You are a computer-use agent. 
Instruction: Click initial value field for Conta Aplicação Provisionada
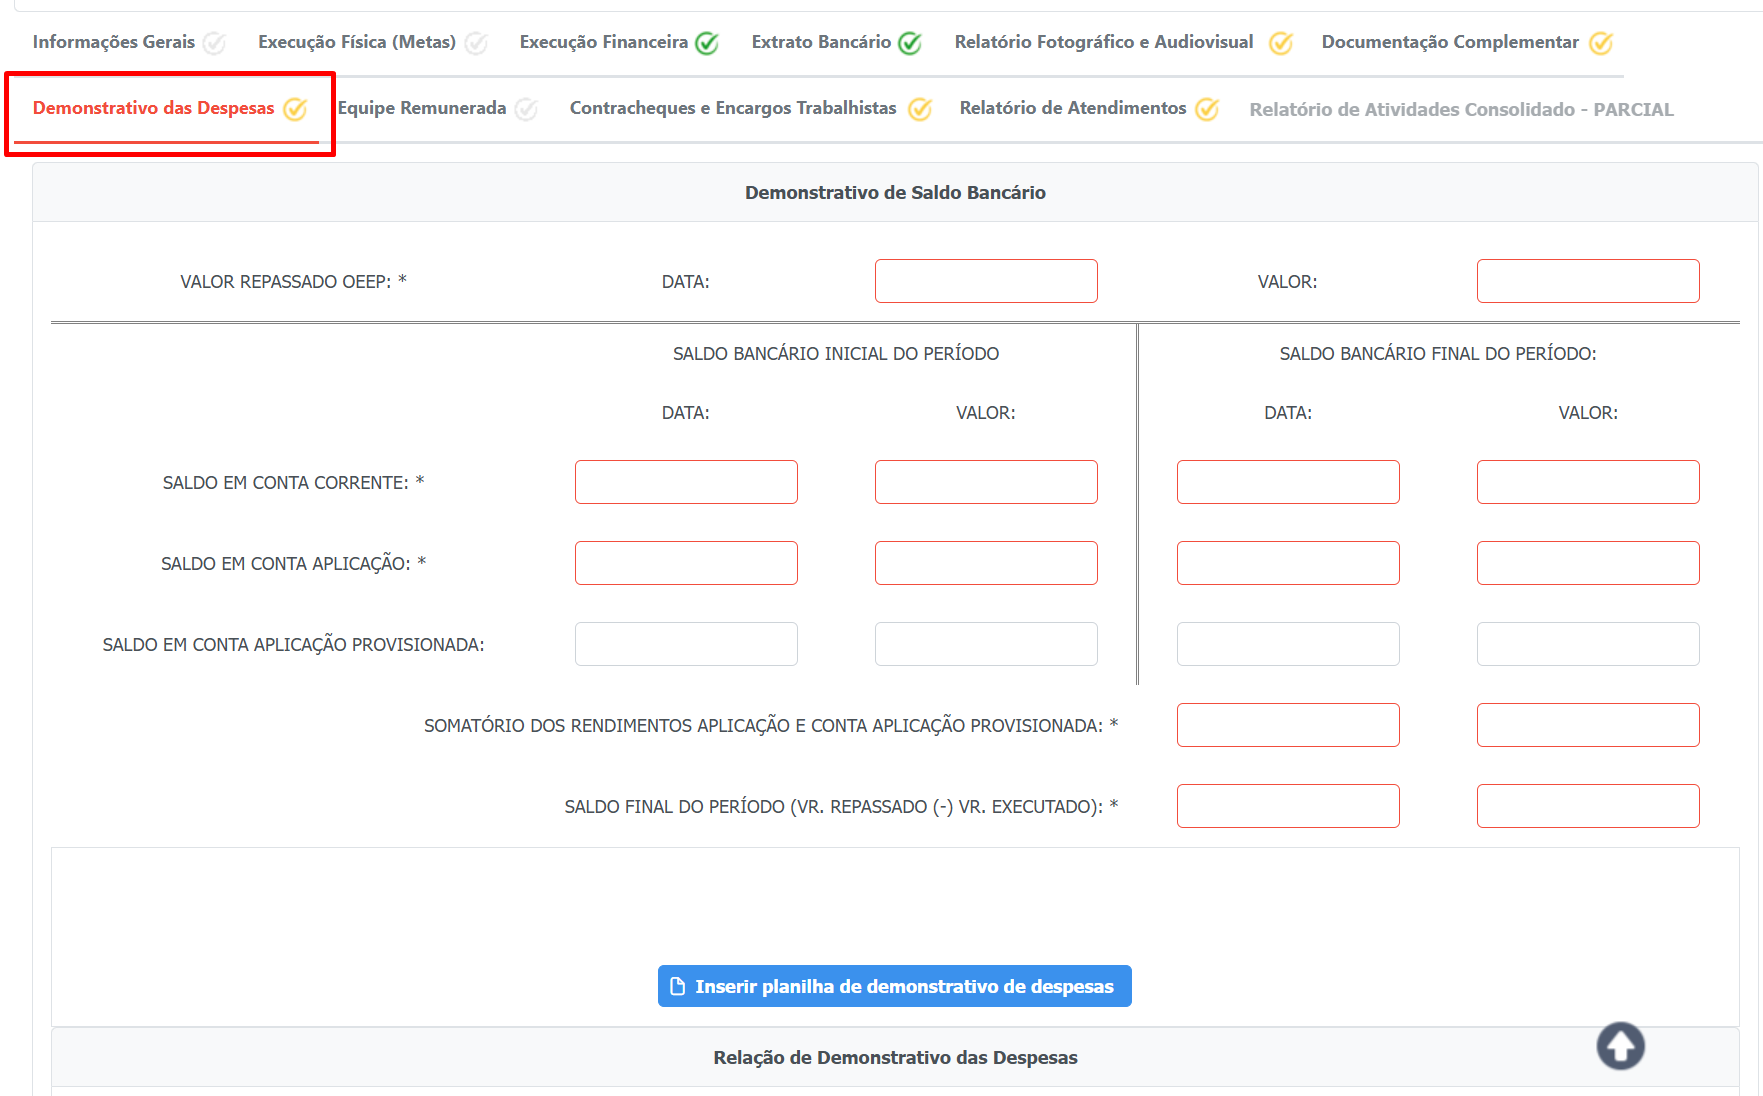tap(985, 644)
